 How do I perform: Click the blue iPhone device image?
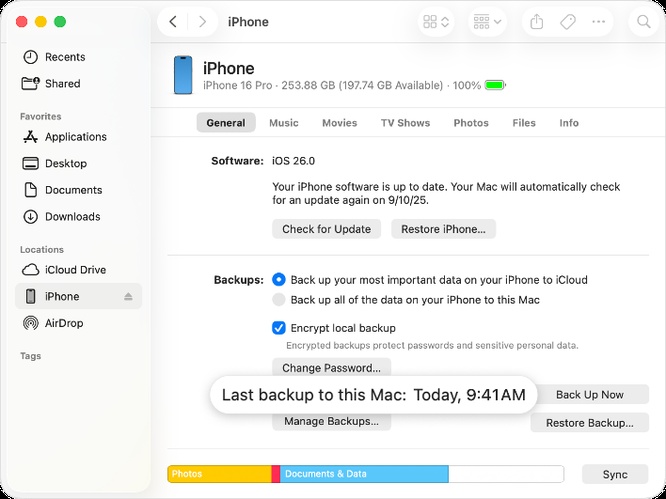183,75
